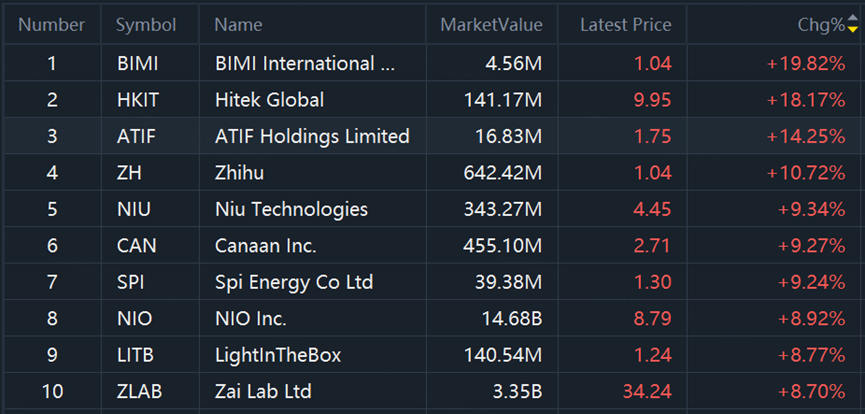Click NIO's 14.68B market value
This screenshot has width=865, height=414.
(510, 319)
